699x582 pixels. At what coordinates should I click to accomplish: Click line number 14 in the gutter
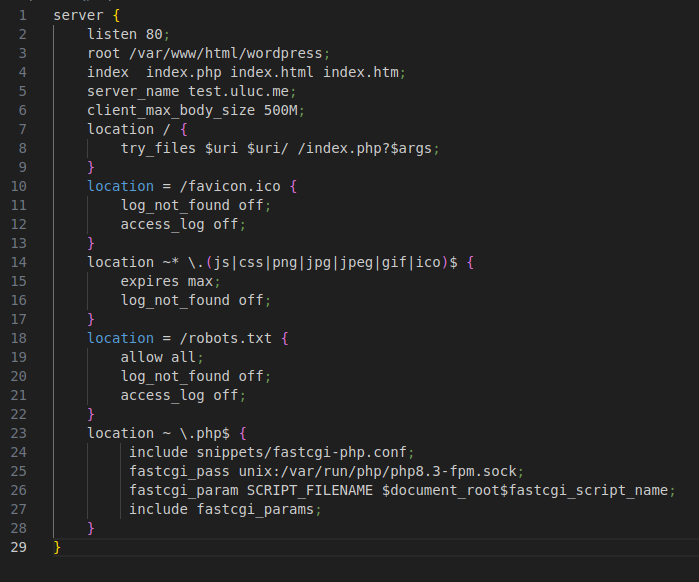coord(19,262)
